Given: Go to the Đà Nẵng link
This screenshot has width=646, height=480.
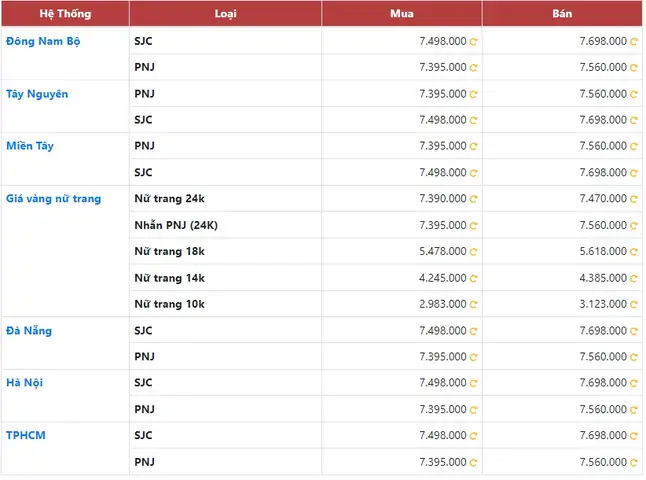Looking at the screenshot, I should [x=29, y=330].
